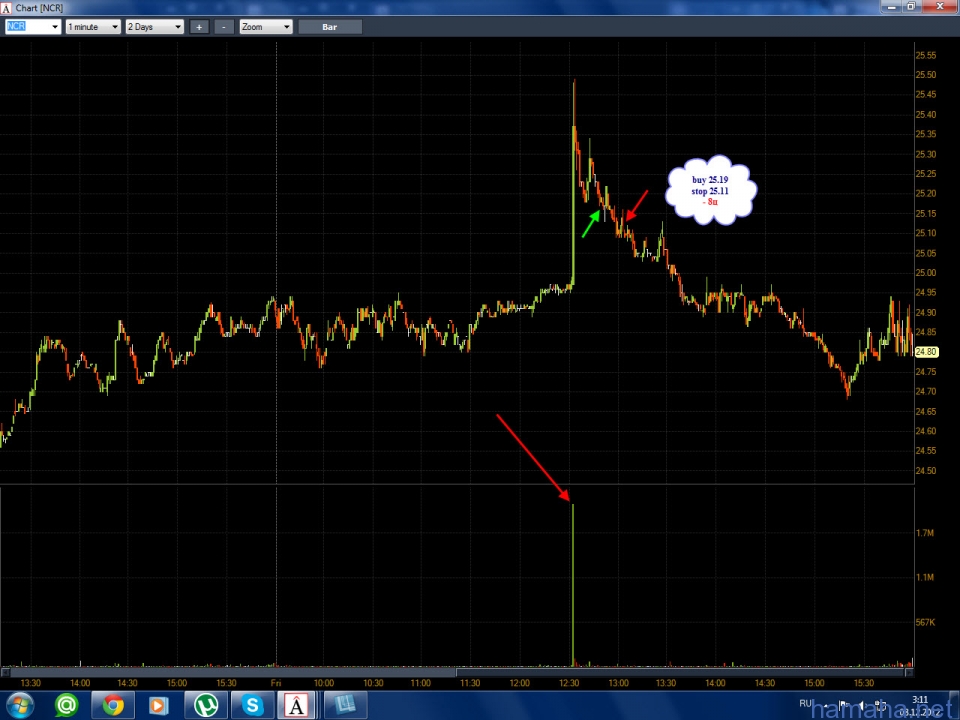Click the scrollbar right arrow below chart
960x720 pixels.
[909, 672]
